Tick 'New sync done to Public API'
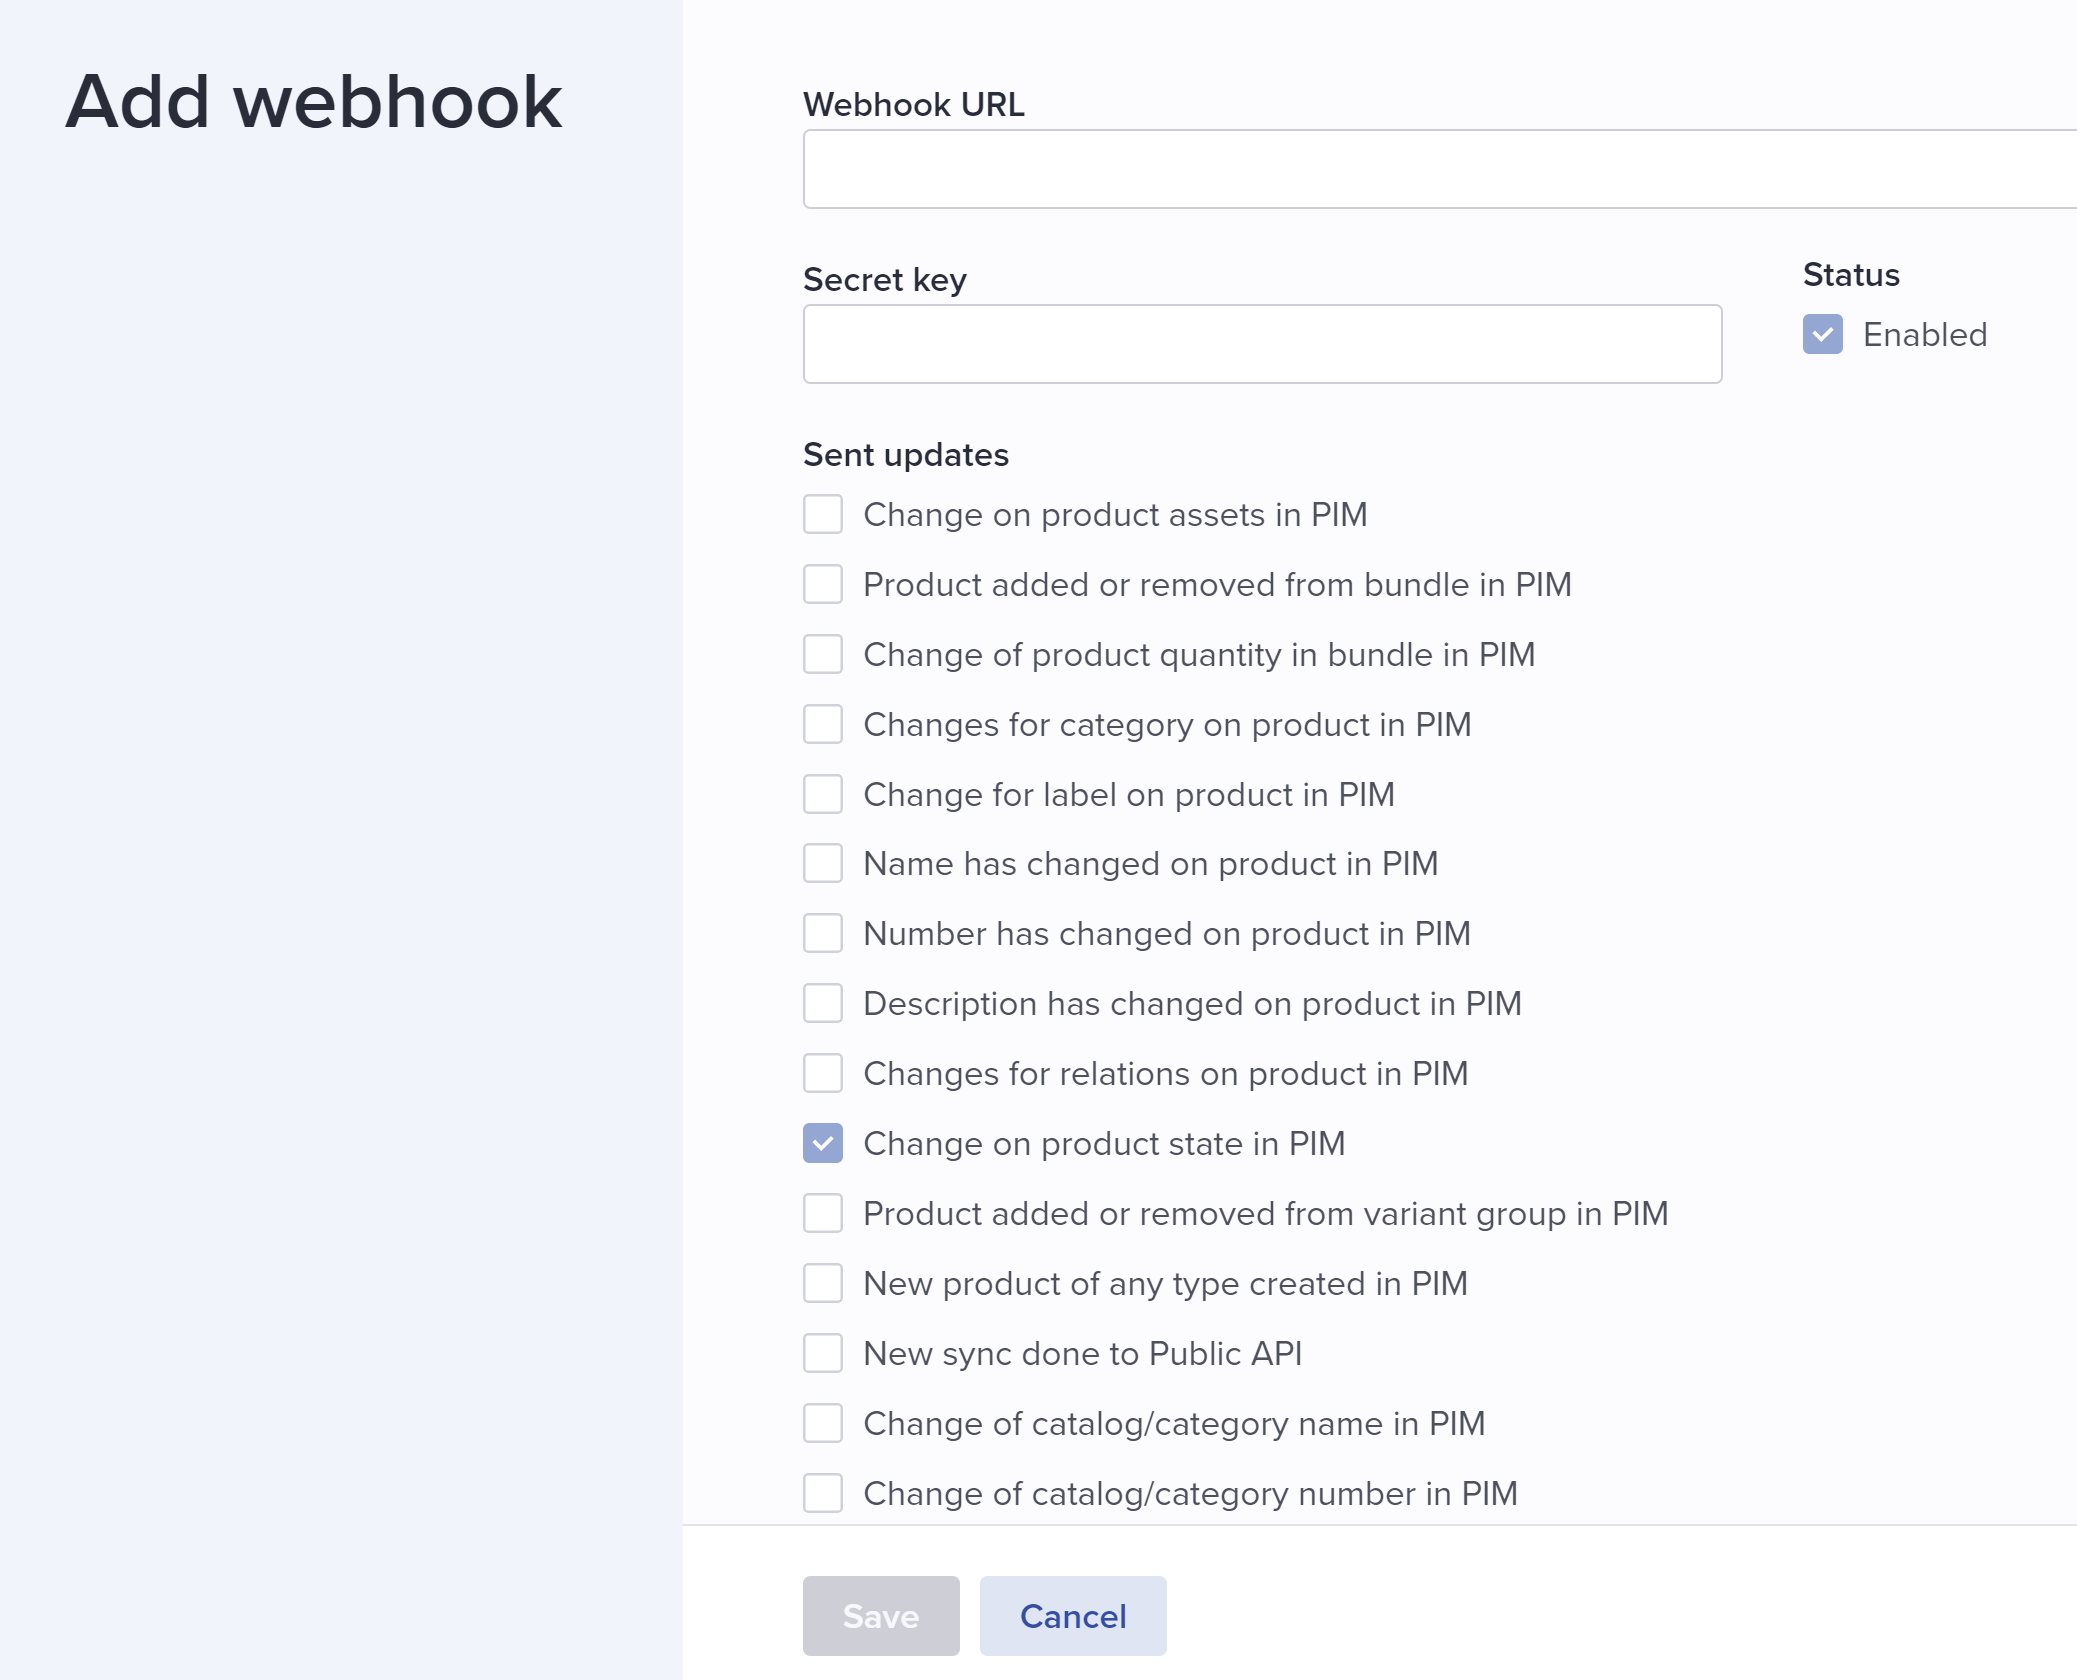 [823, 1353]
